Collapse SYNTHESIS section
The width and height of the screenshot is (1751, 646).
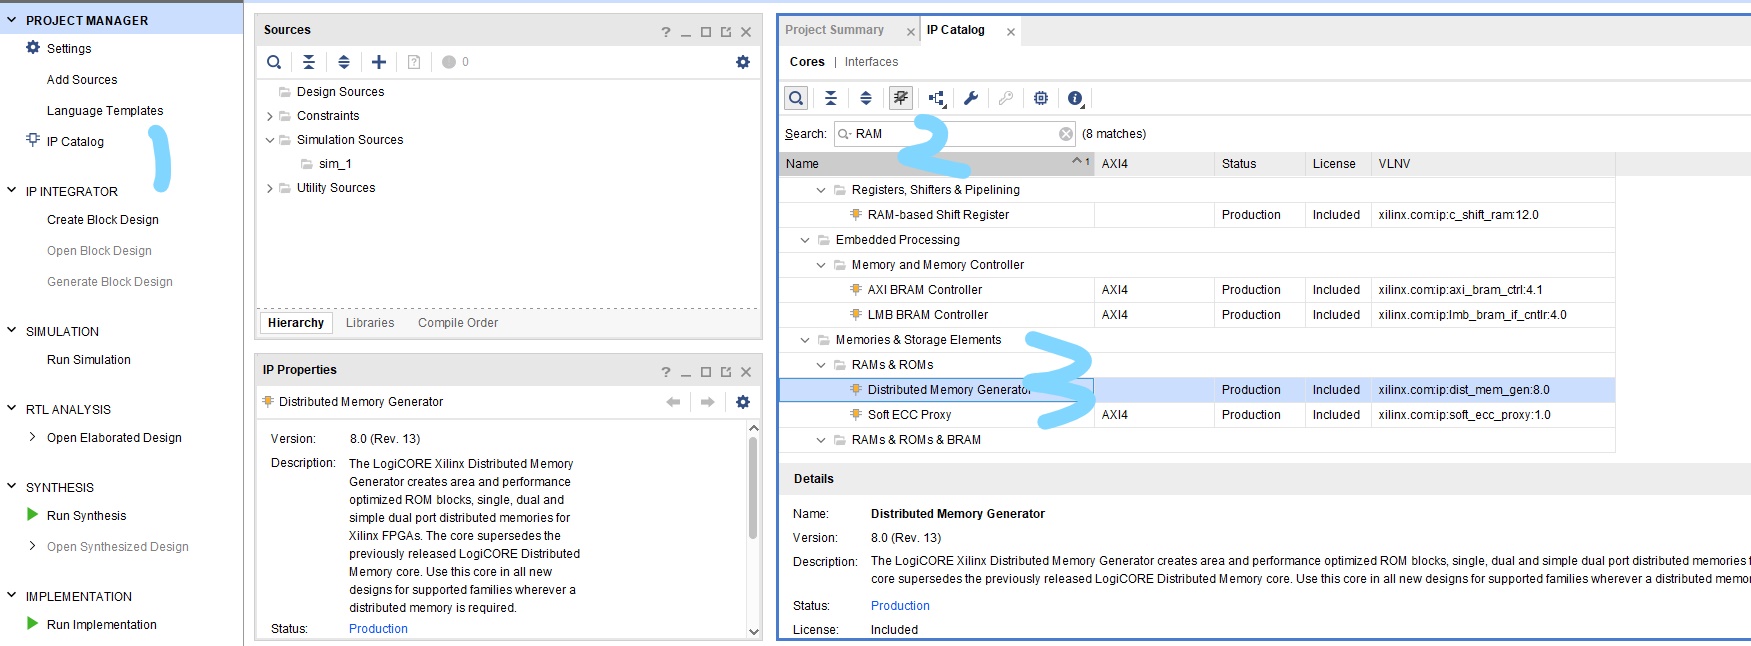[12, 486]
